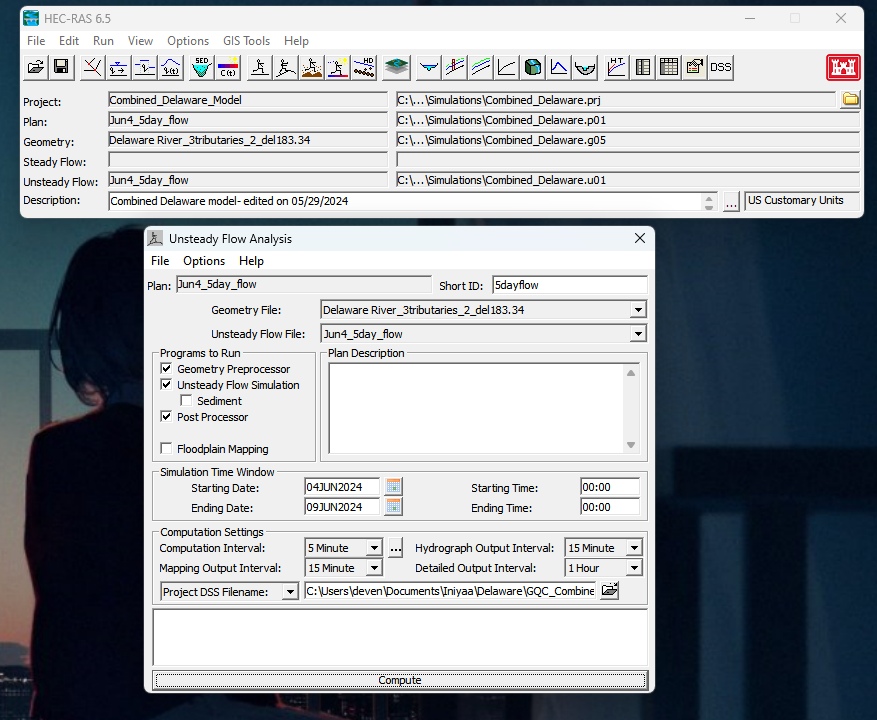Open the quasi-unsteady flow data icon
877x720 pixels.
pos(144,68)
